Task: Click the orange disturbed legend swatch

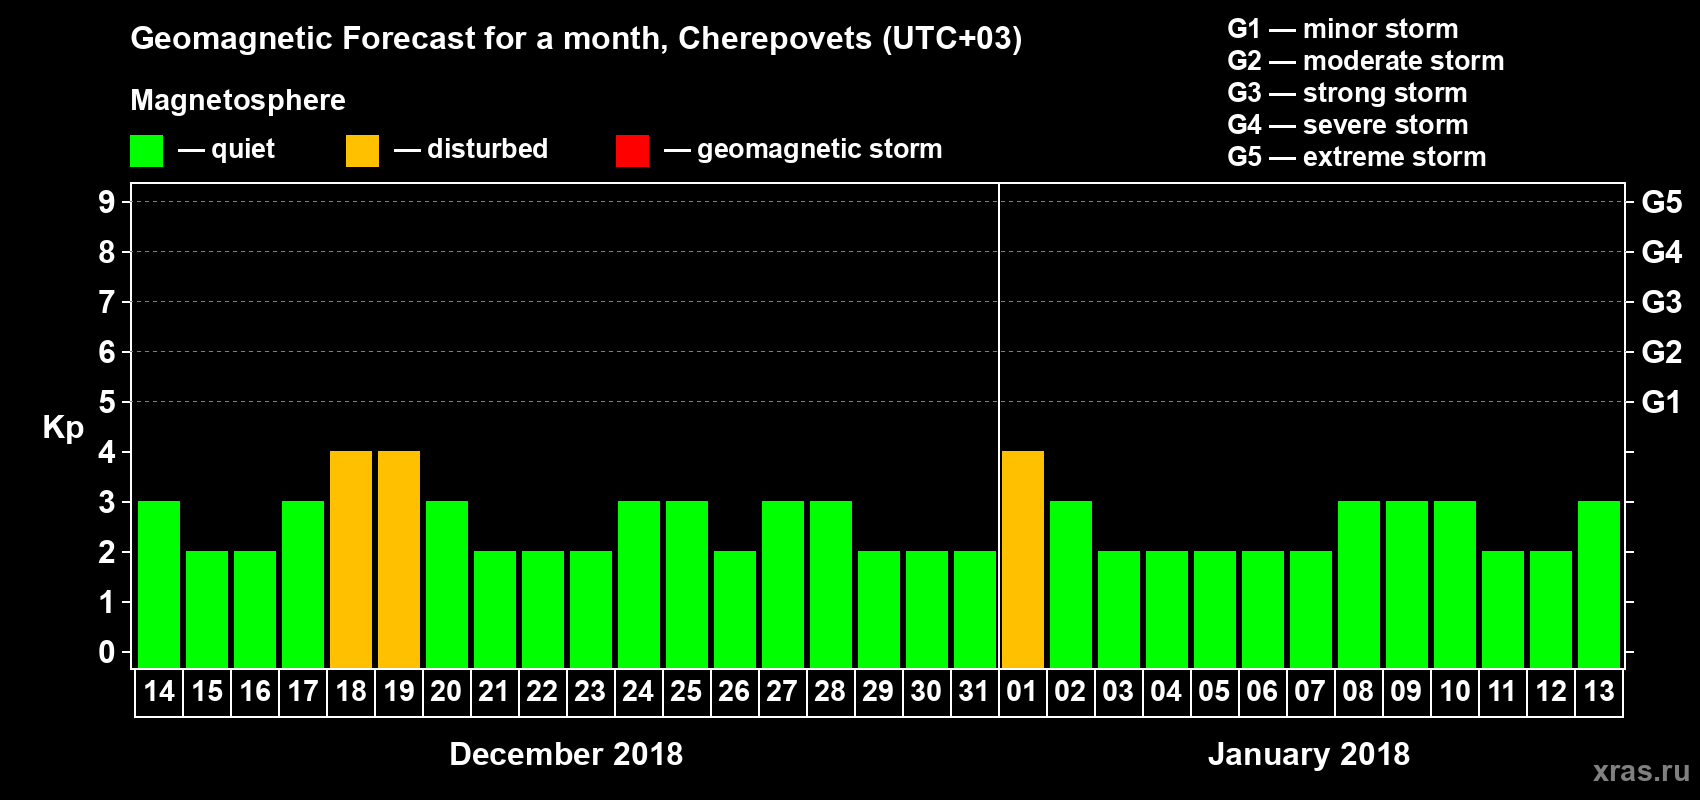Action: coord(362,151)
